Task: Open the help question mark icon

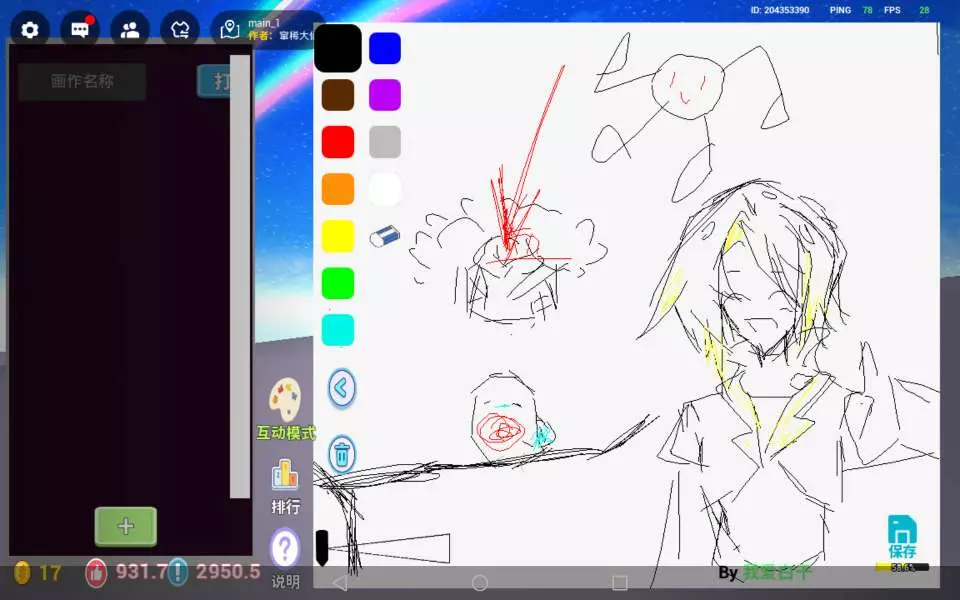Action: (x=285, y=548)
